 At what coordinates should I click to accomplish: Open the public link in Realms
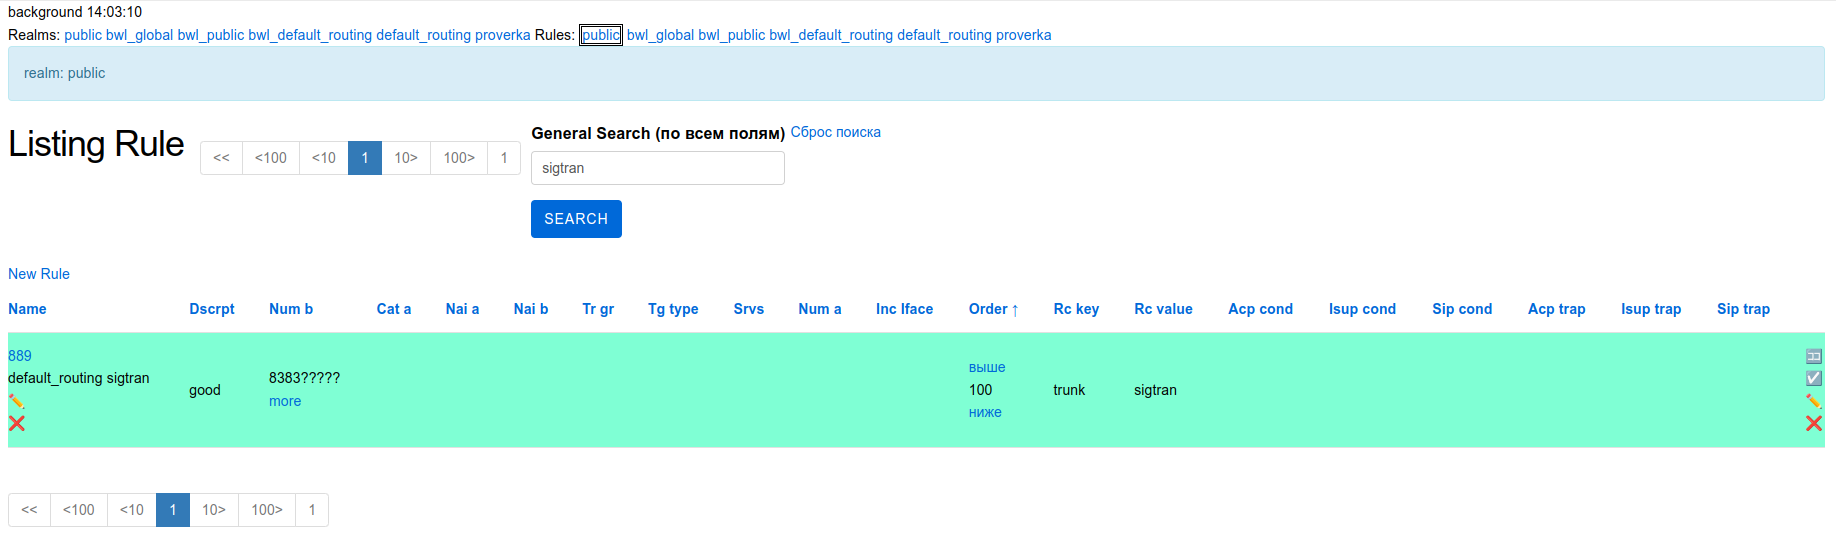[83, 35]
